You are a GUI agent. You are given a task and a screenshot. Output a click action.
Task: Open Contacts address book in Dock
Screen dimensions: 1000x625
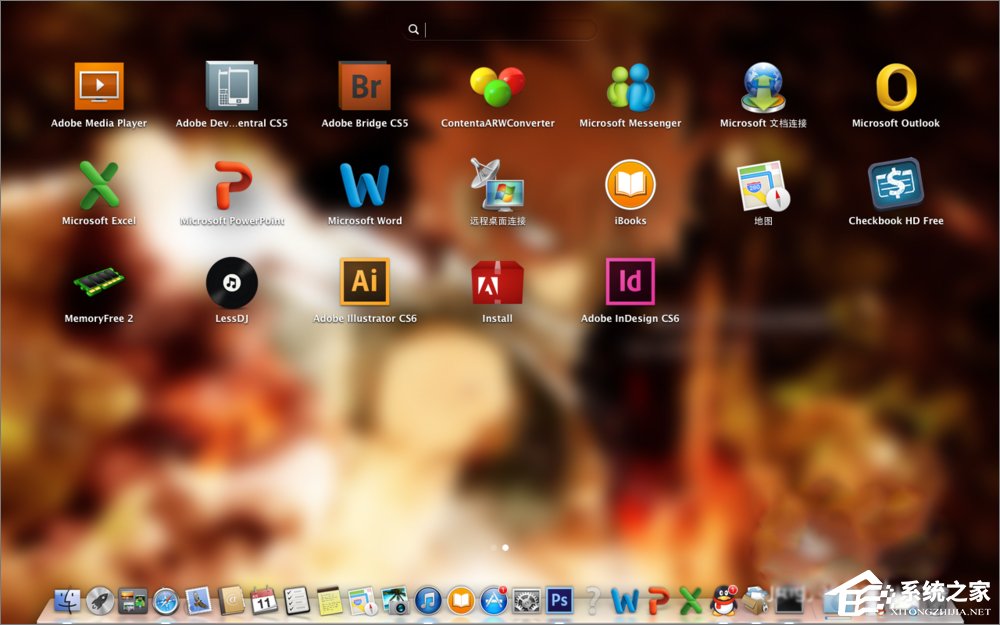tap(231, 601)
